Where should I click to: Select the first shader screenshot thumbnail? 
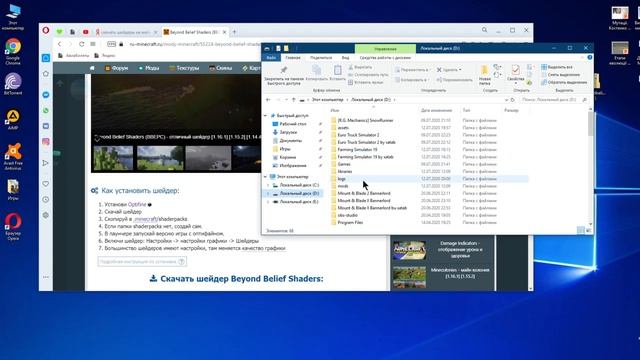pos(113,158)
